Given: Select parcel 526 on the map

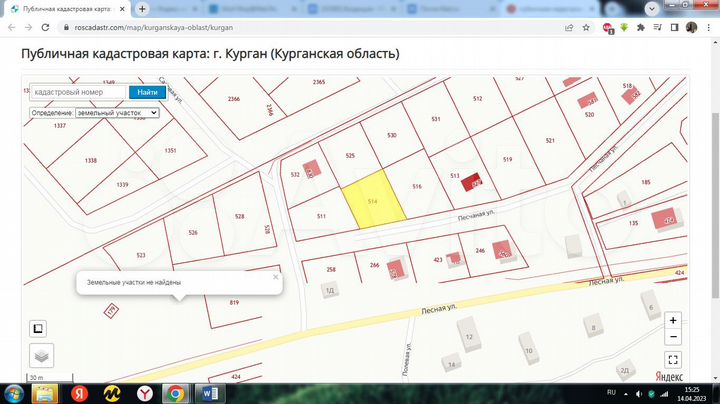Looking at the screenshot, I should pos(193,233).
